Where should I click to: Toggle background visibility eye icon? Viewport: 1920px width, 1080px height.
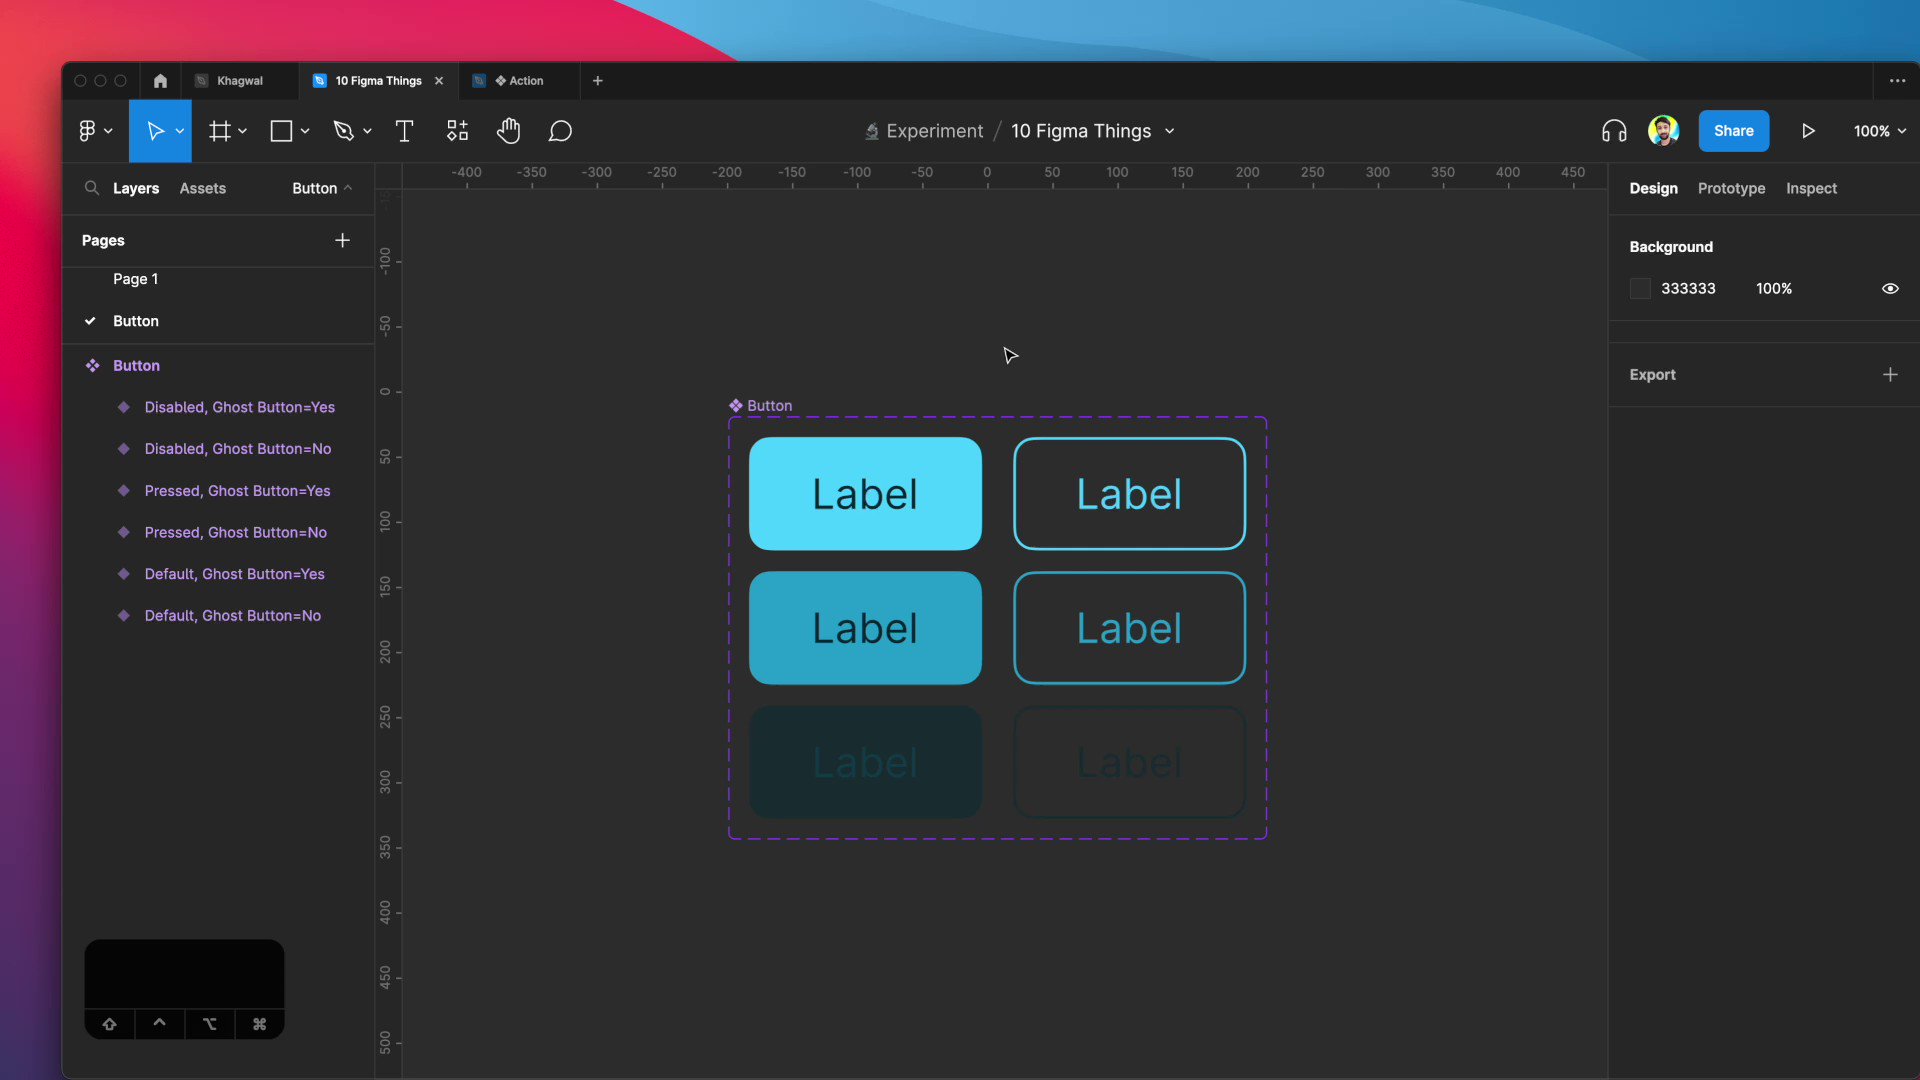coord(1890,288)
